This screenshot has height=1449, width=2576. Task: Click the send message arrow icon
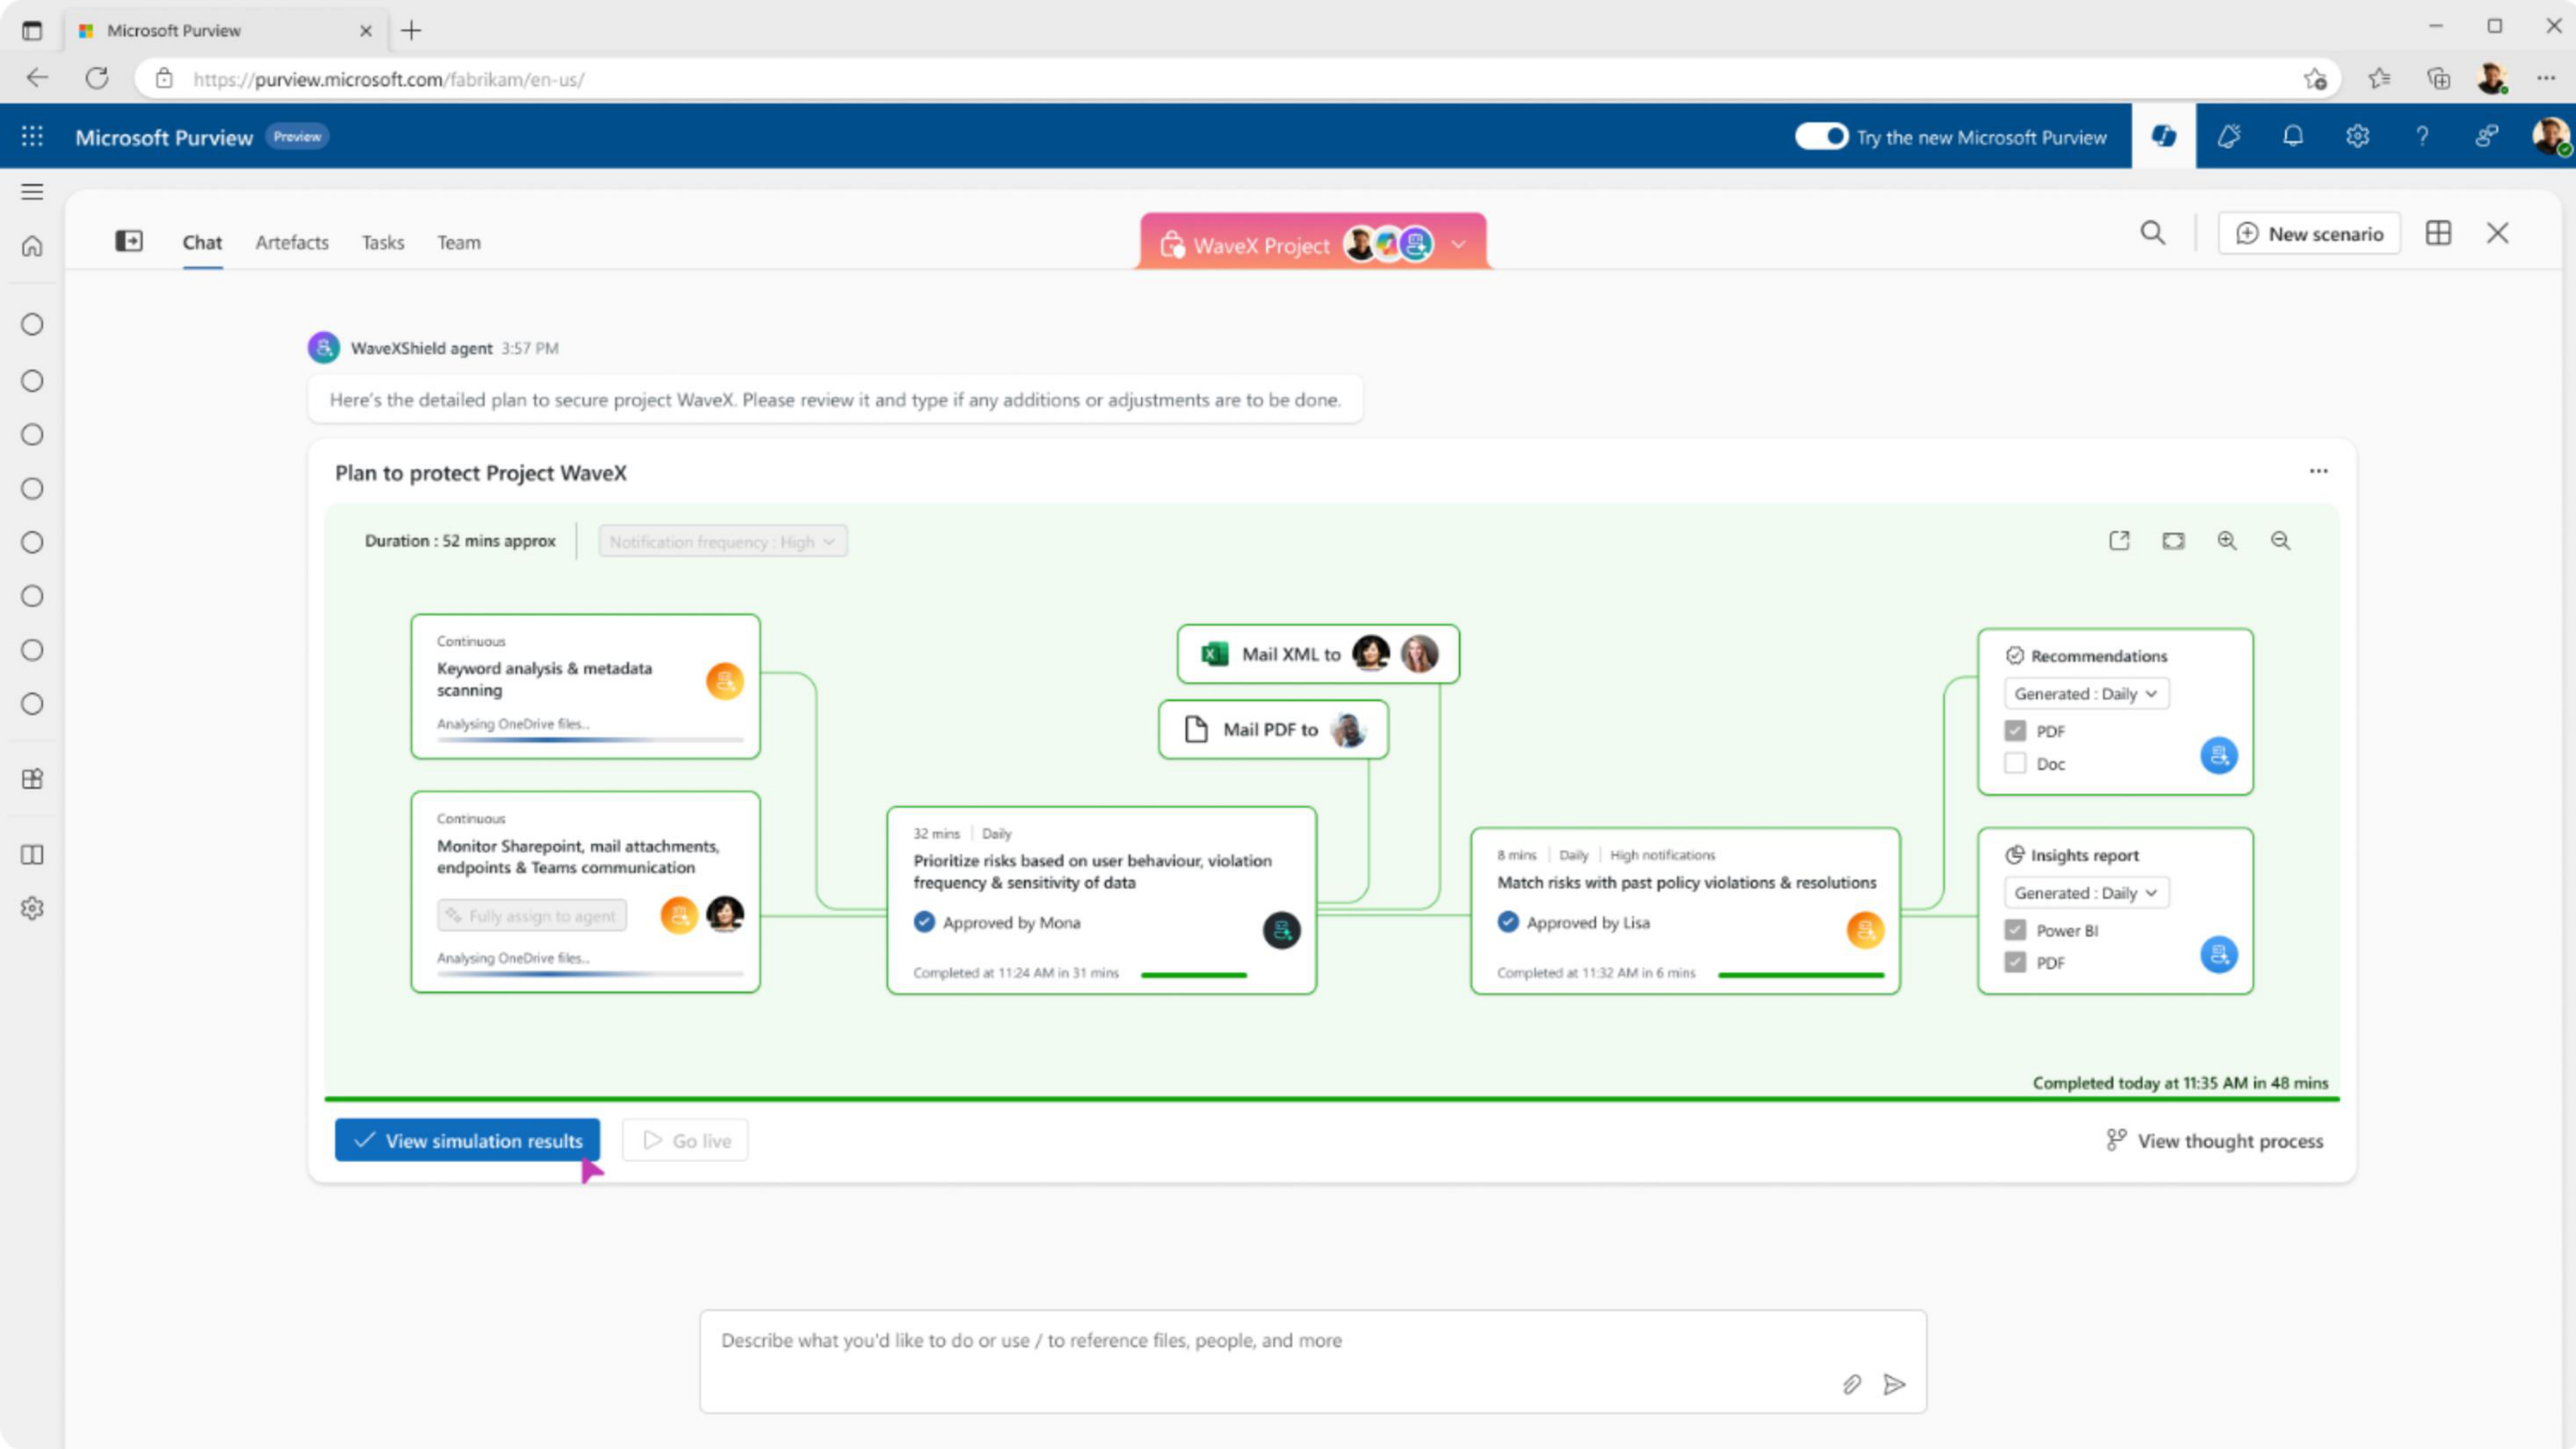[1894, 1384]
